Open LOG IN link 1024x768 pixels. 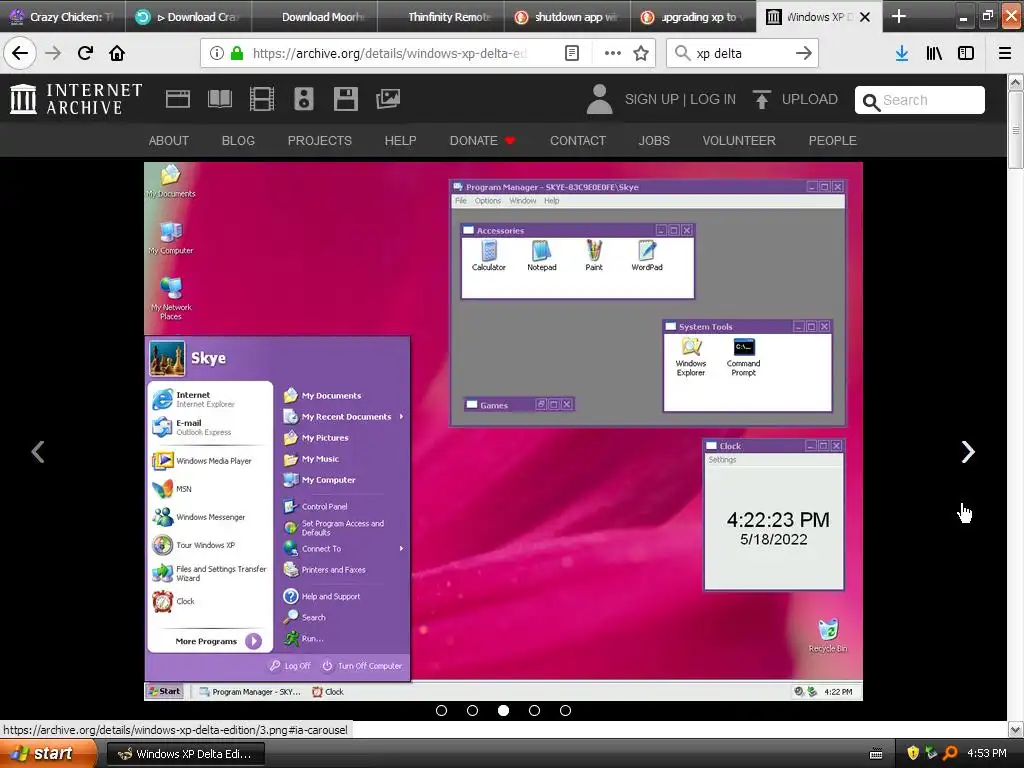click(x=713, y=99)
